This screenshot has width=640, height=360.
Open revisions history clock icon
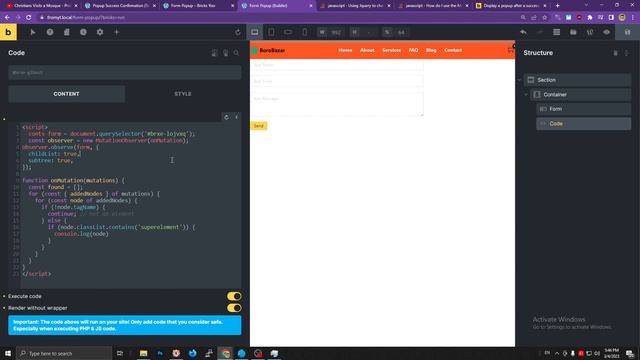pos(83,32)
